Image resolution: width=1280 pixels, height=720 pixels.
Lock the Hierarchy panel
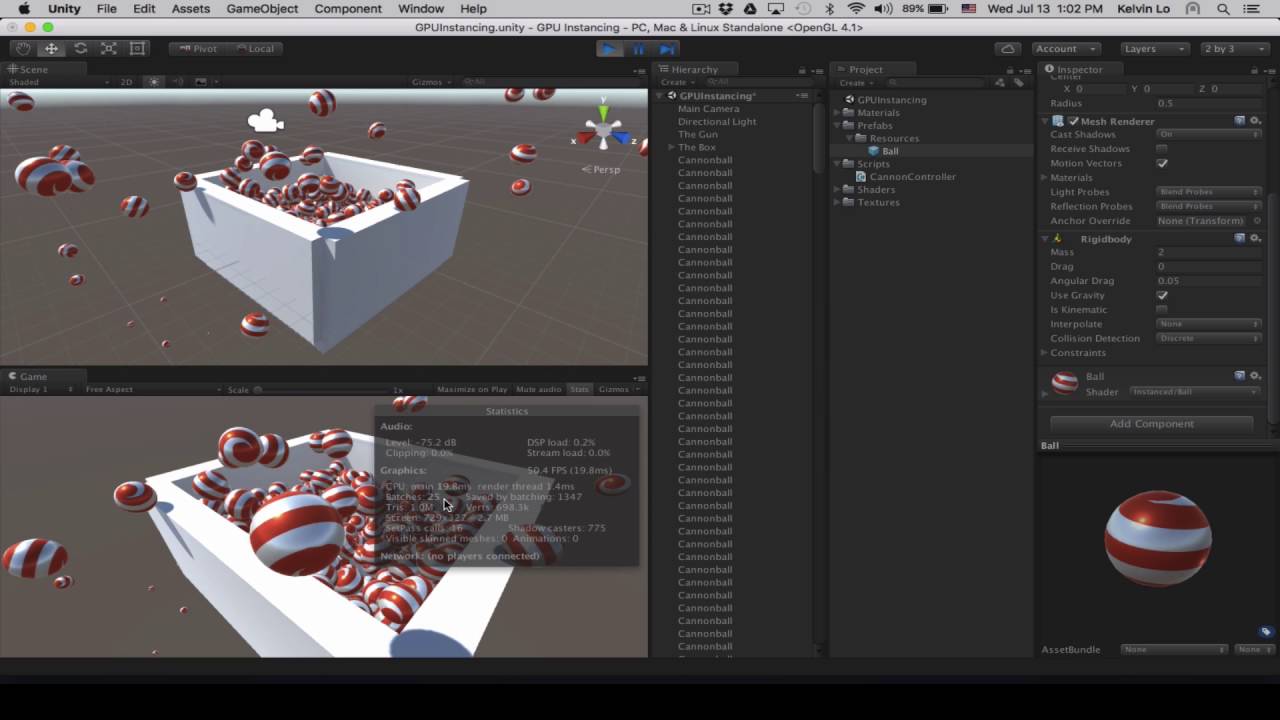(x=802, y=70)
